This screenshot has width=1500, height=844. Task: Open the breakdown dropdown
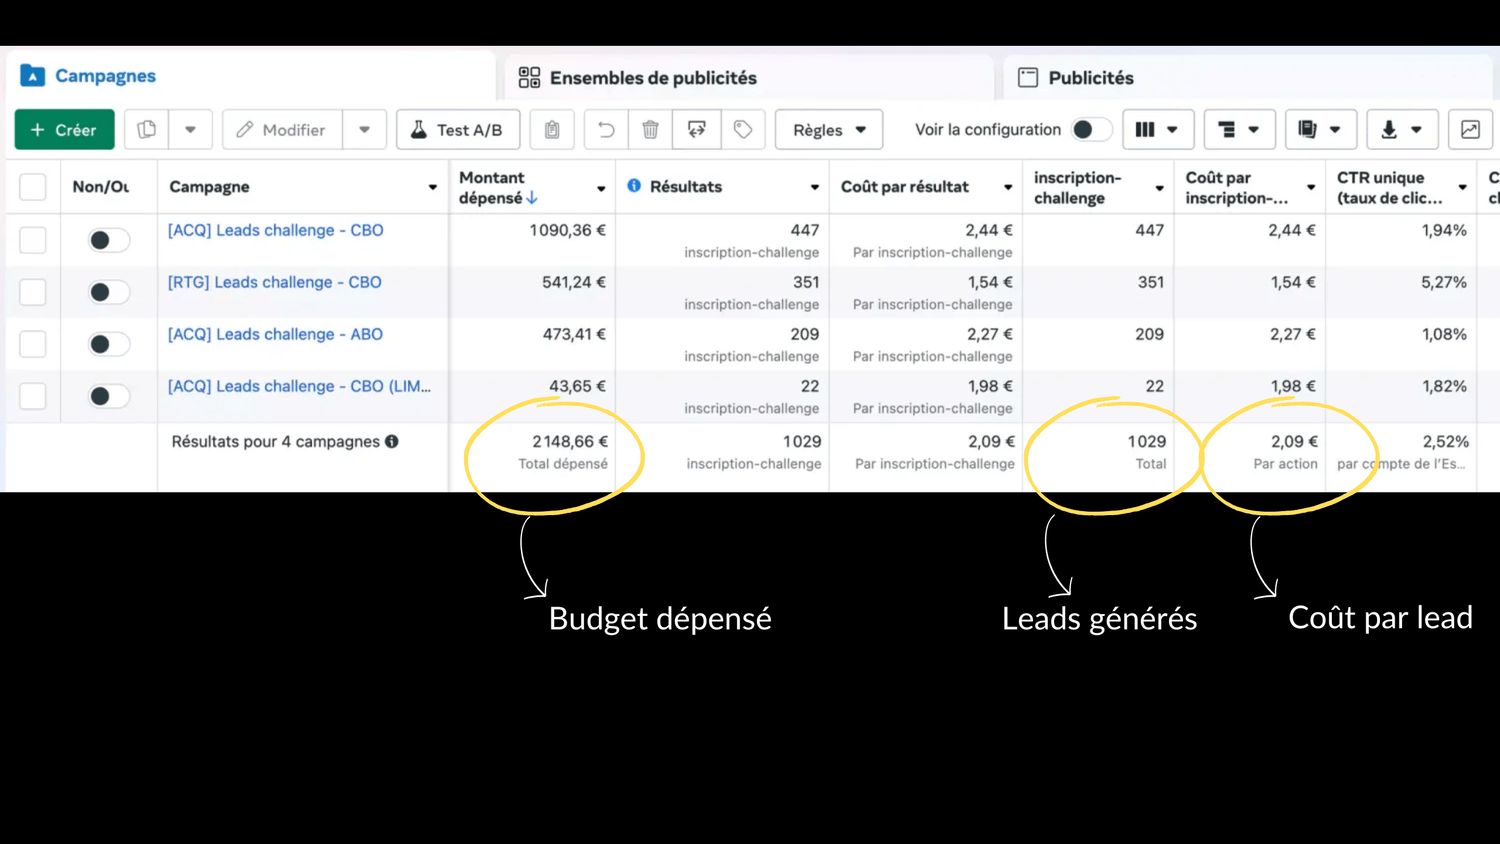coord(1239,130)
